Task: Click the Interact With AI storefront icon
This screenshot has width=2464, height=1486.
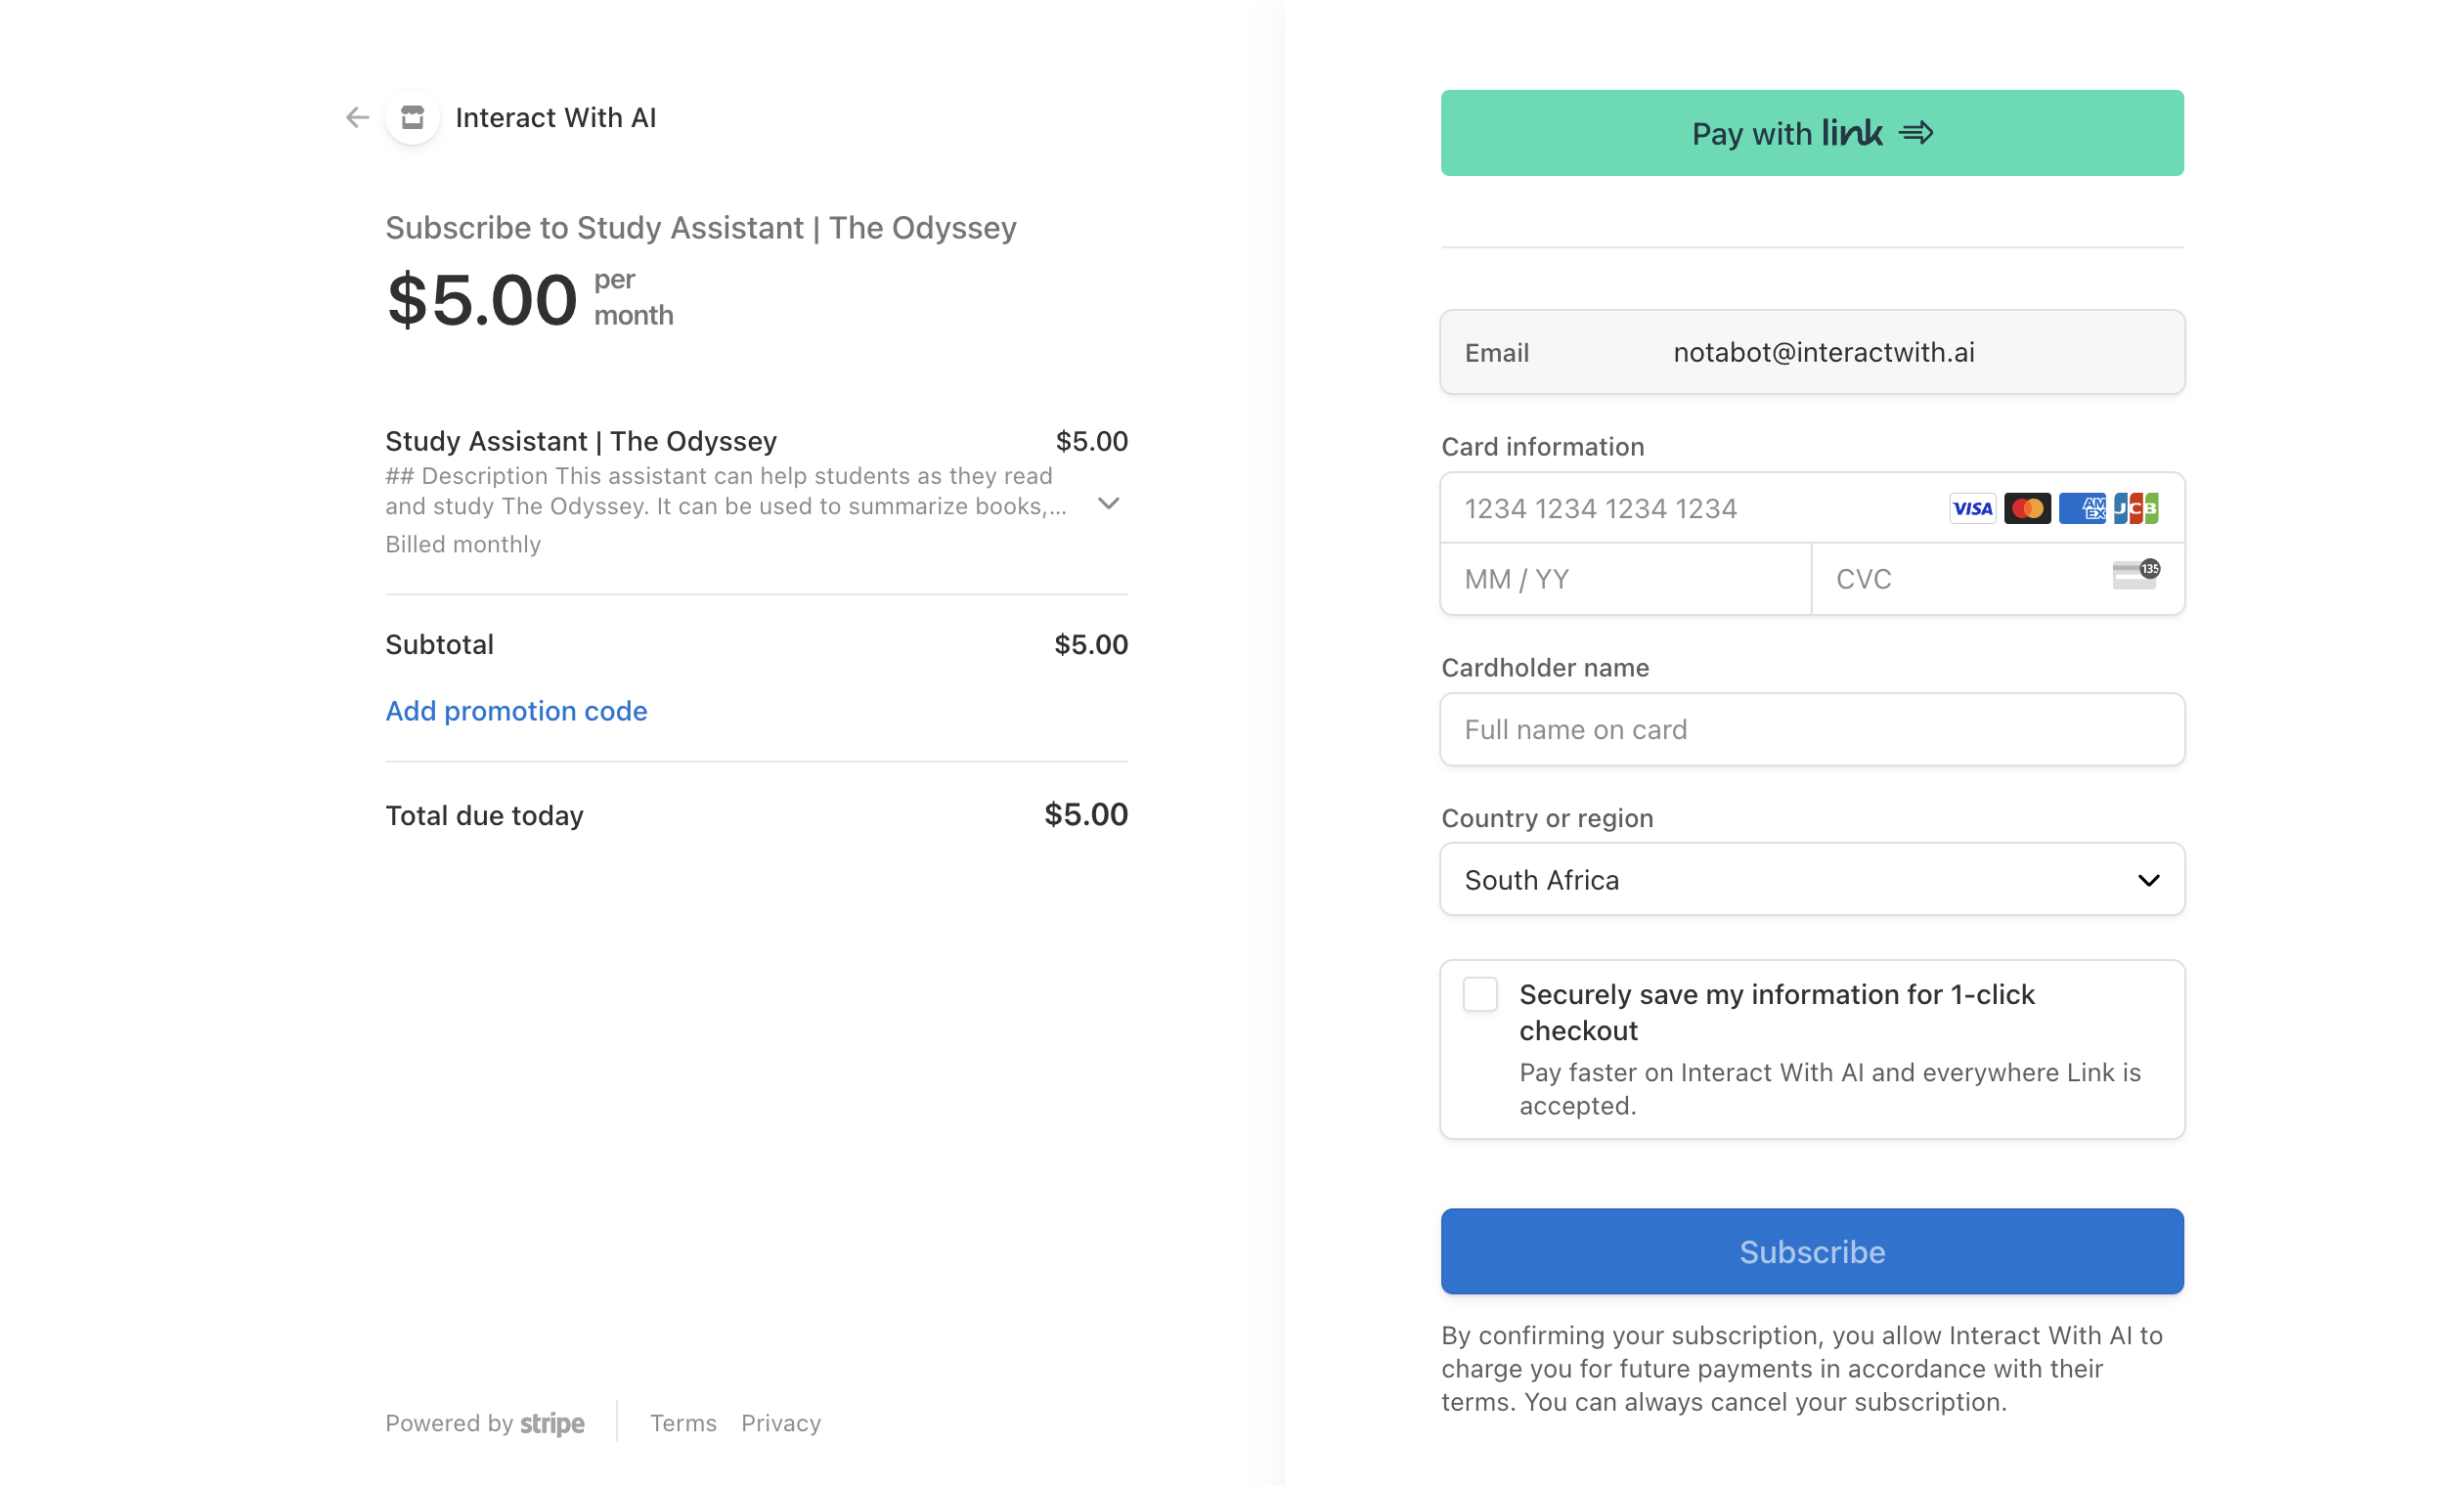Action: click(413, 118)
